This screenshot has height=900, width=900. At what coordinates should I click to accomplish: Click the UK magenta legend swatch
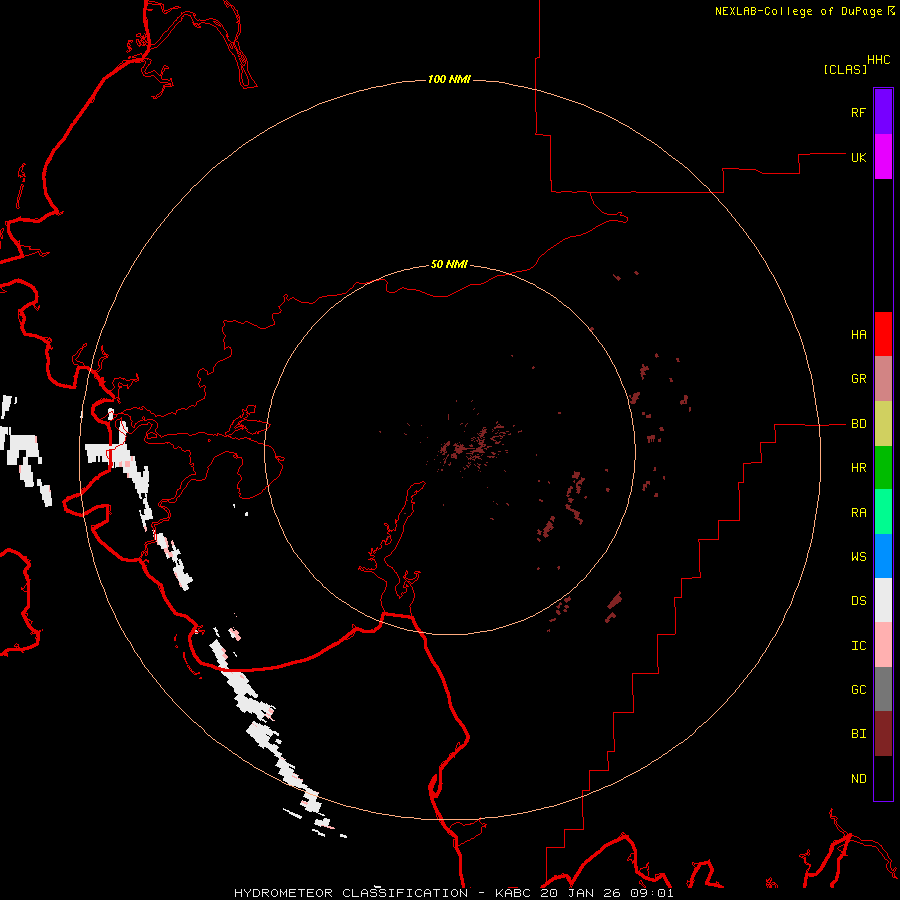[883, 157]
